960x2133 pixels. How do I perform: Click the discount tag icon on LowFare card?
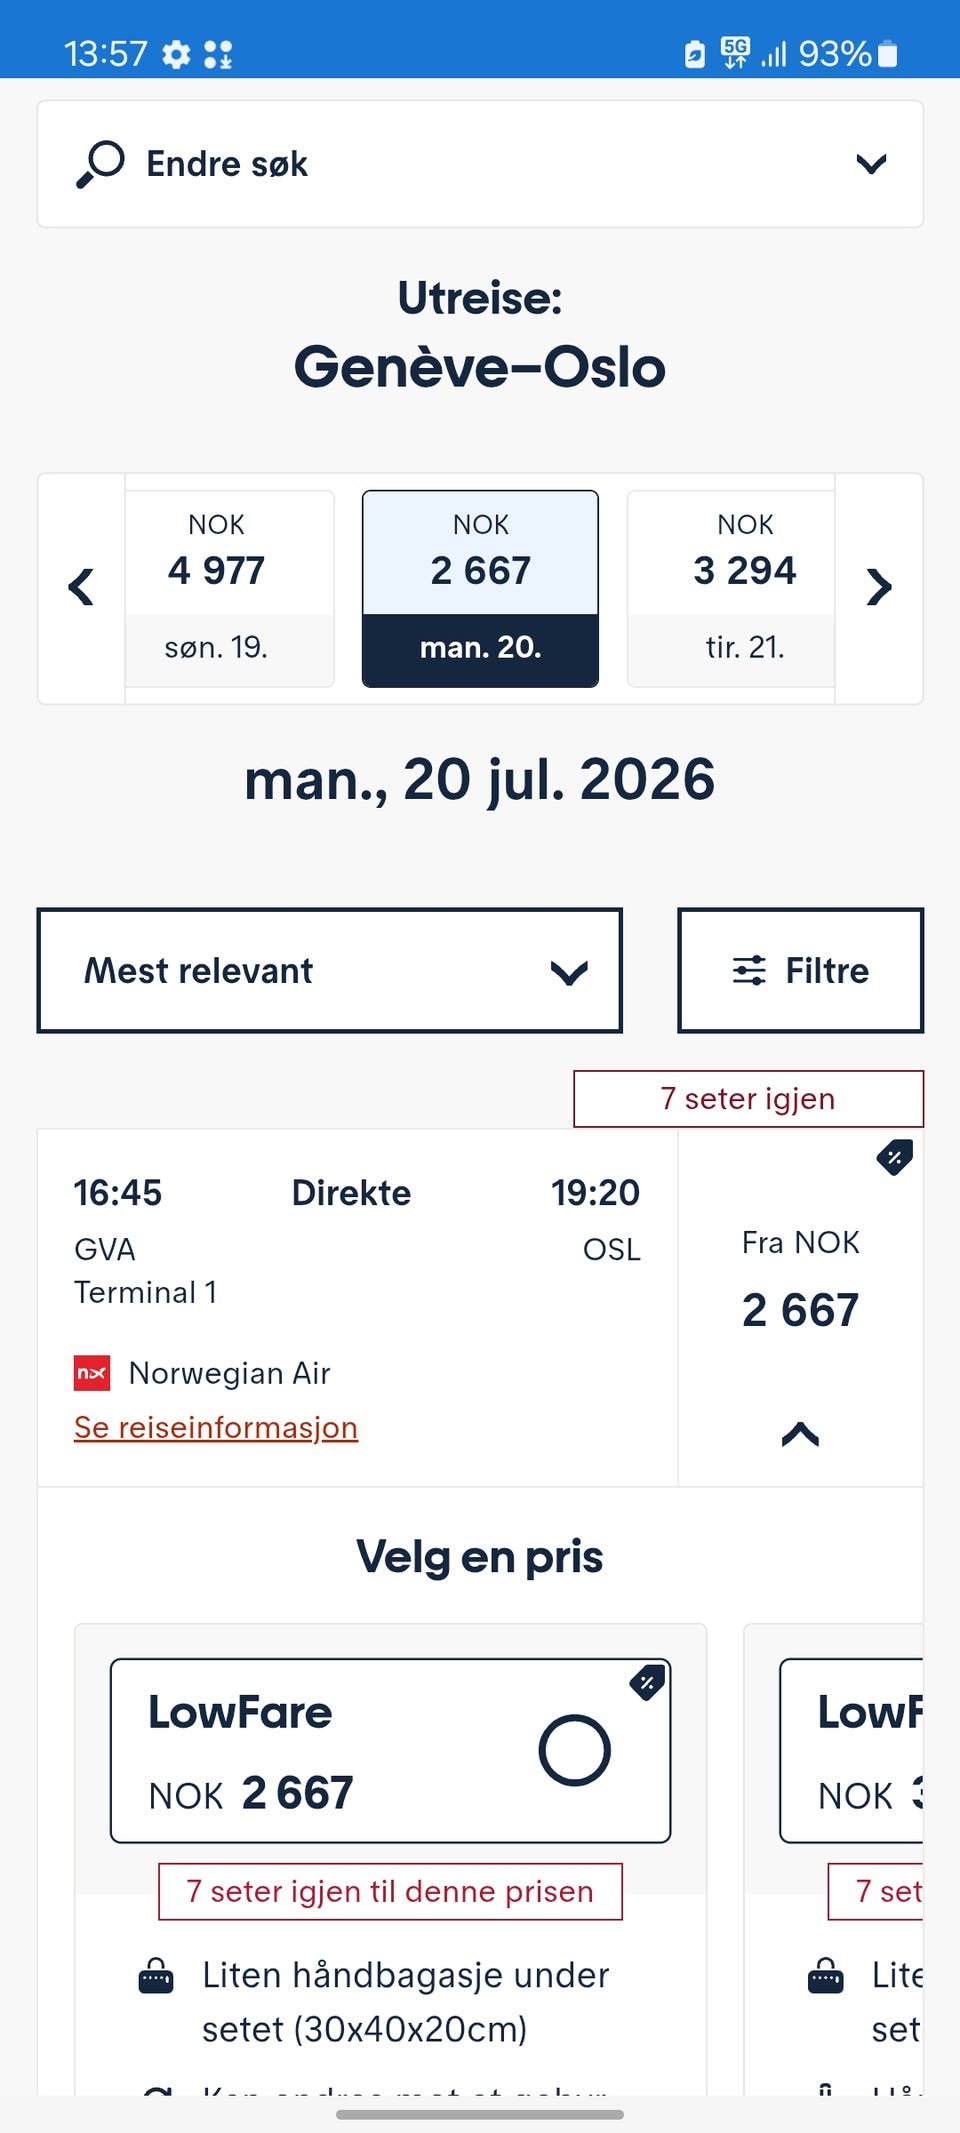647,1683
